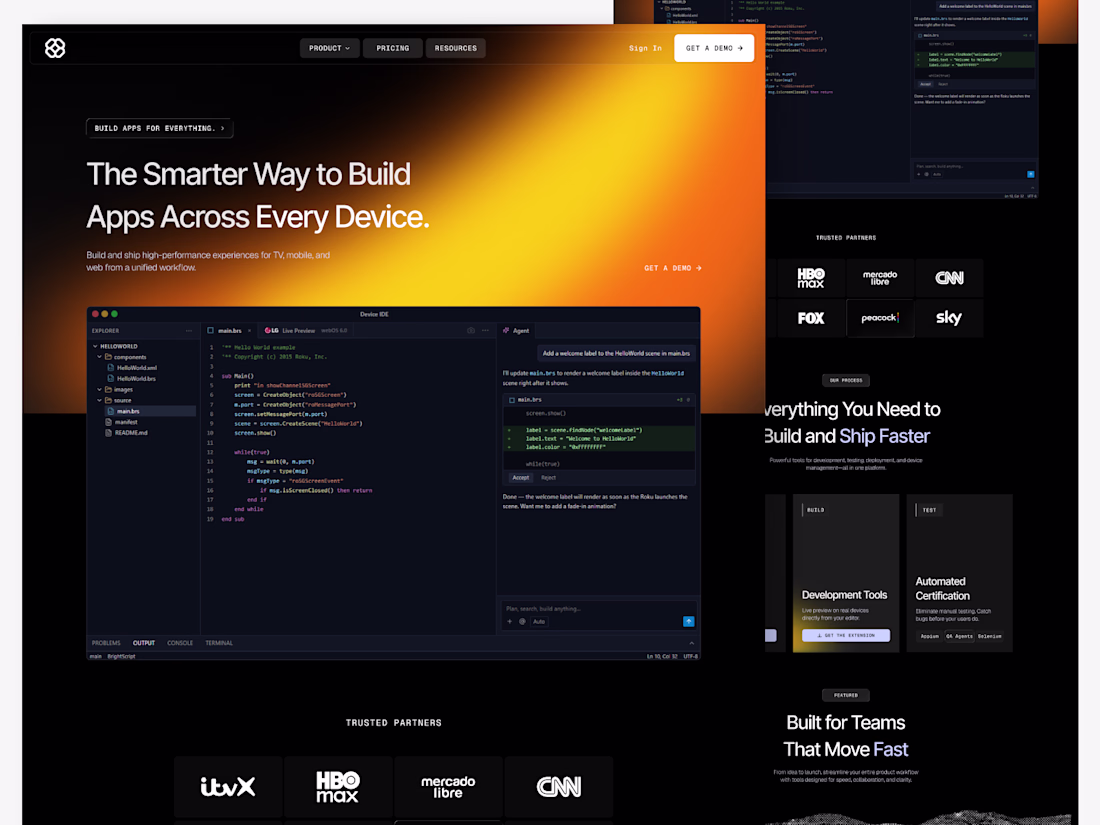Collapse the components folder
The image size is (1100, 825).
[100, 357]
